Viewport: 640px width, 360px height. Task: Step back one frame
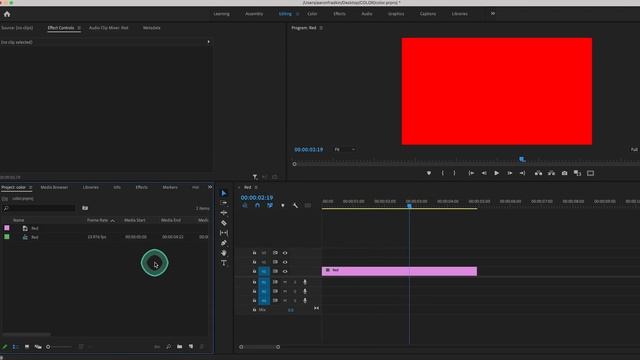coord(484,173)
